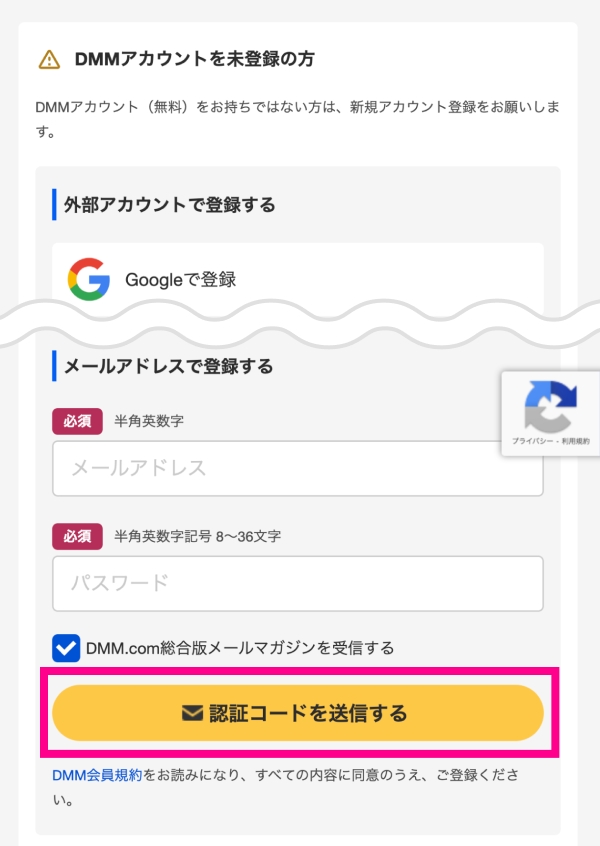
Task: Click the 必須 badge above the email field
Action: (x=77, y=421)
